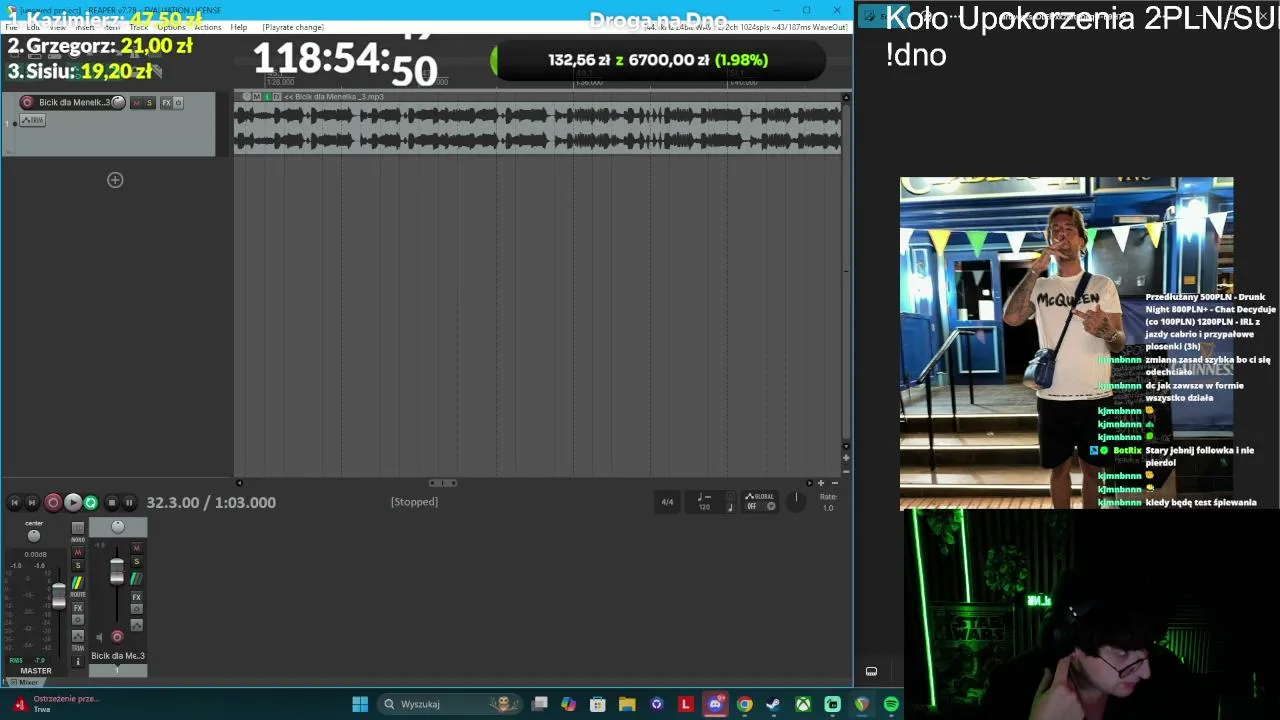Screen dimensions: 1280x720
Task: Click the media item mute M button
Action: [257, 97]
